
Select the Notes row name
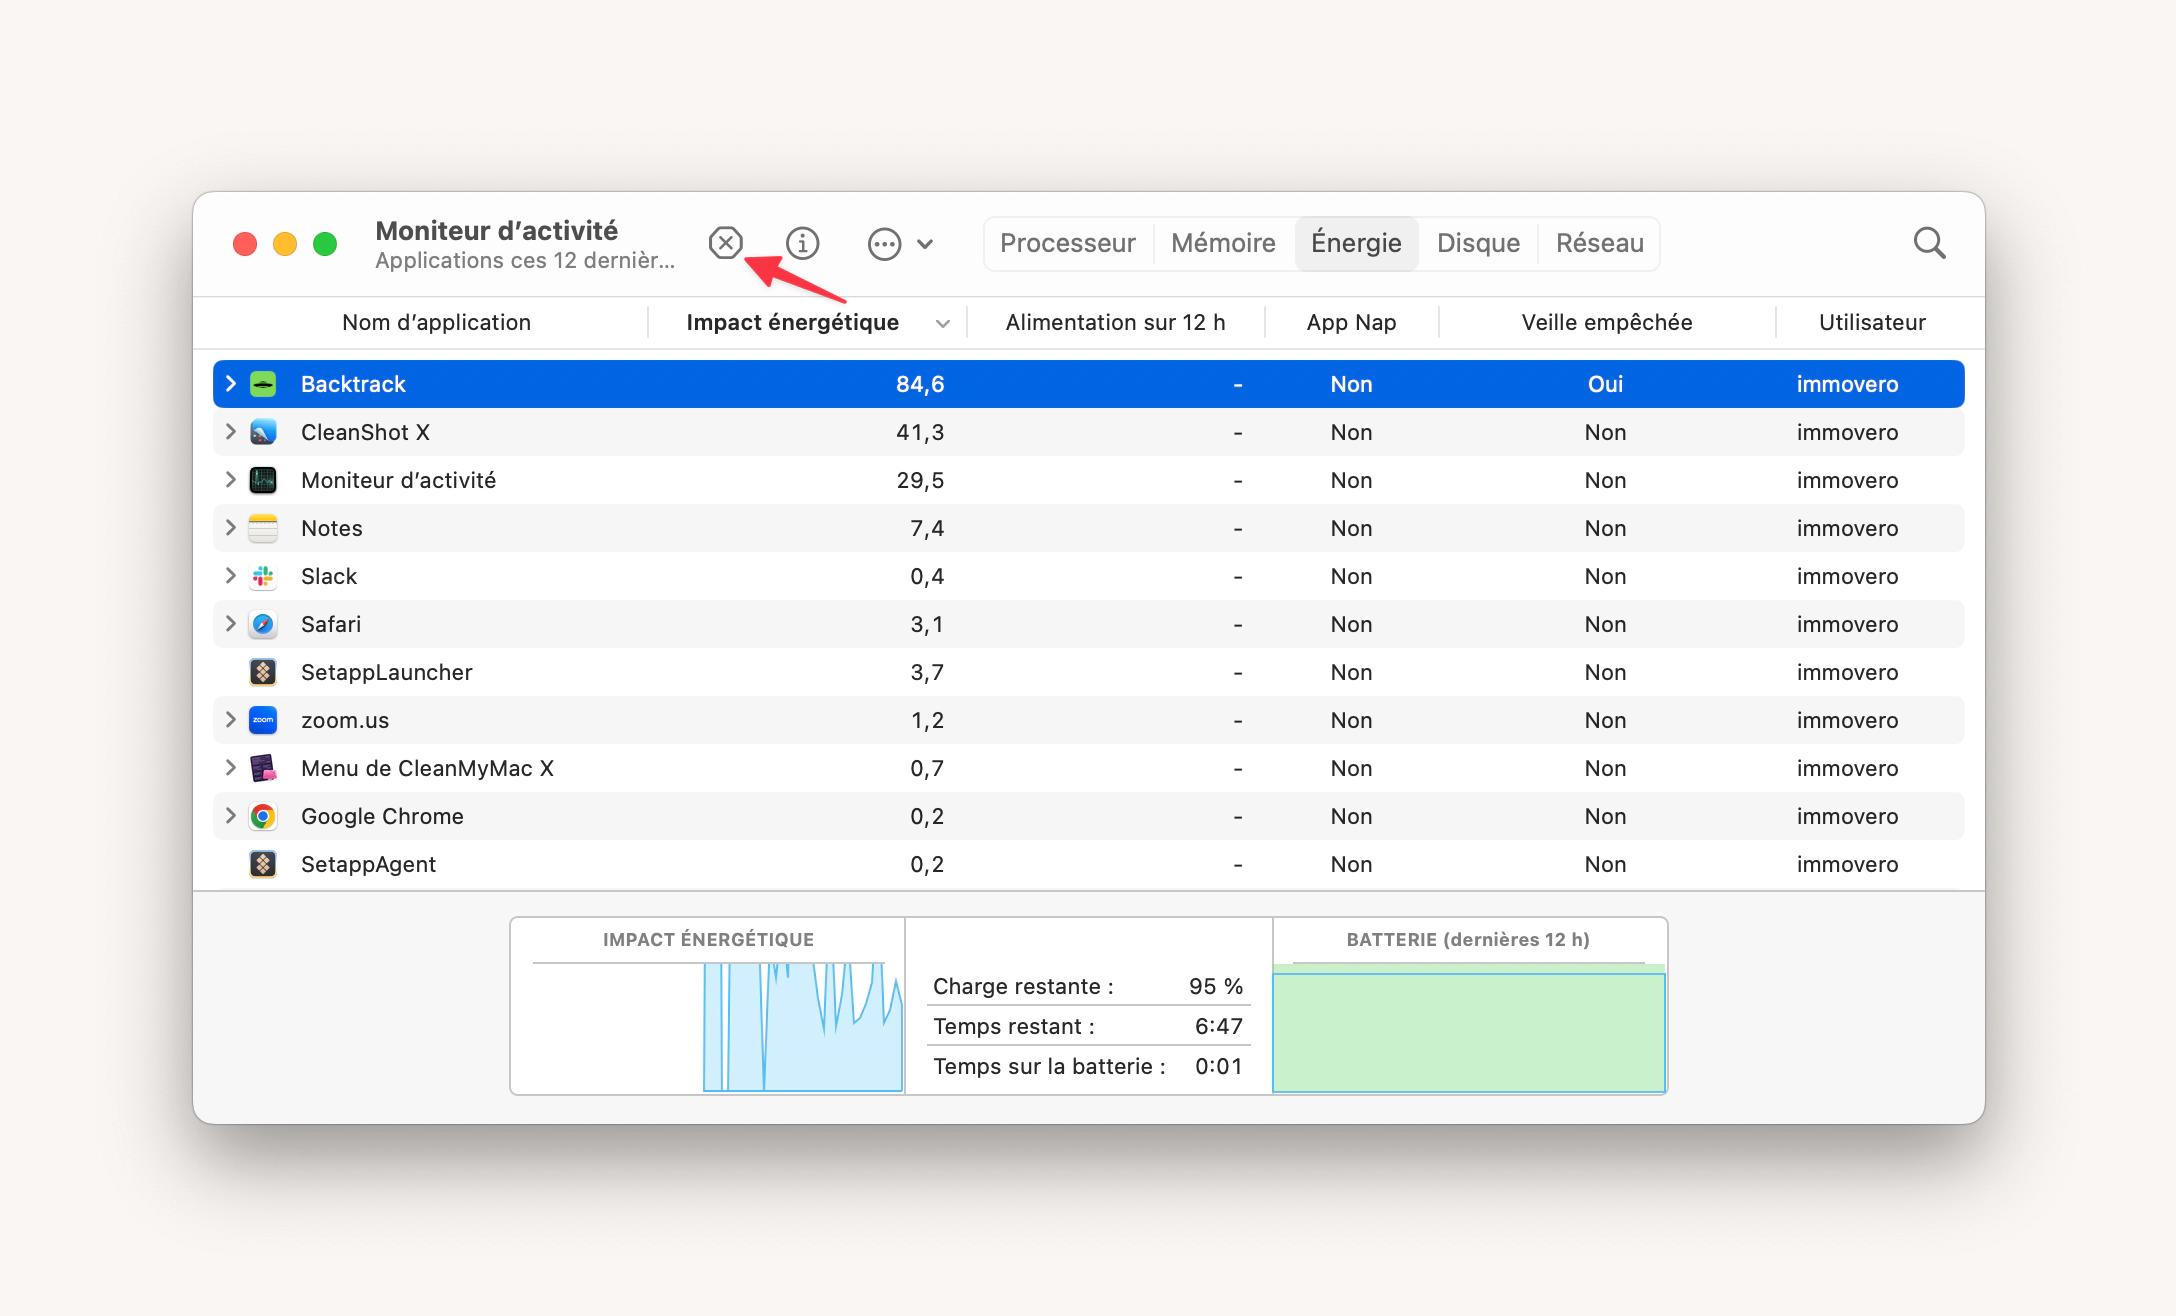(332, 528)
